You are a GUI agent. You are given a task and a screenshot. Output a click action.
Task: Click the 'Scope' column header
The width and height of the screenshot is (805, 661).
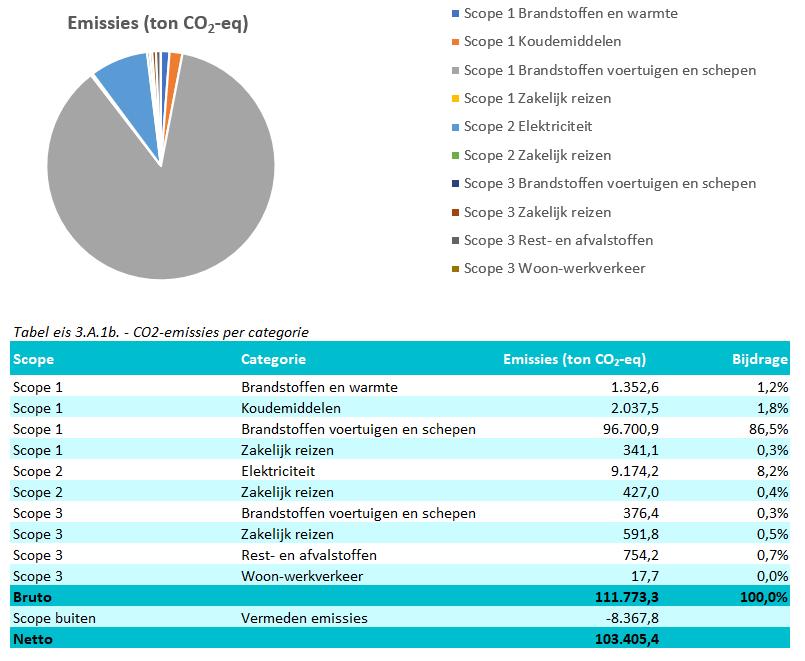point(33,359)
